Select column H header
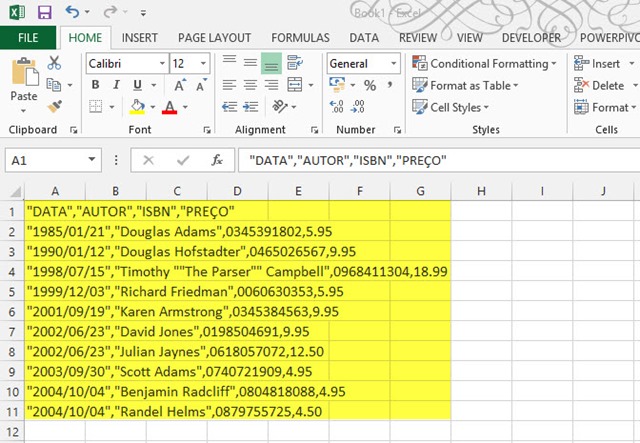The height and width of the screenshot is (443, 640). point(481,191)
